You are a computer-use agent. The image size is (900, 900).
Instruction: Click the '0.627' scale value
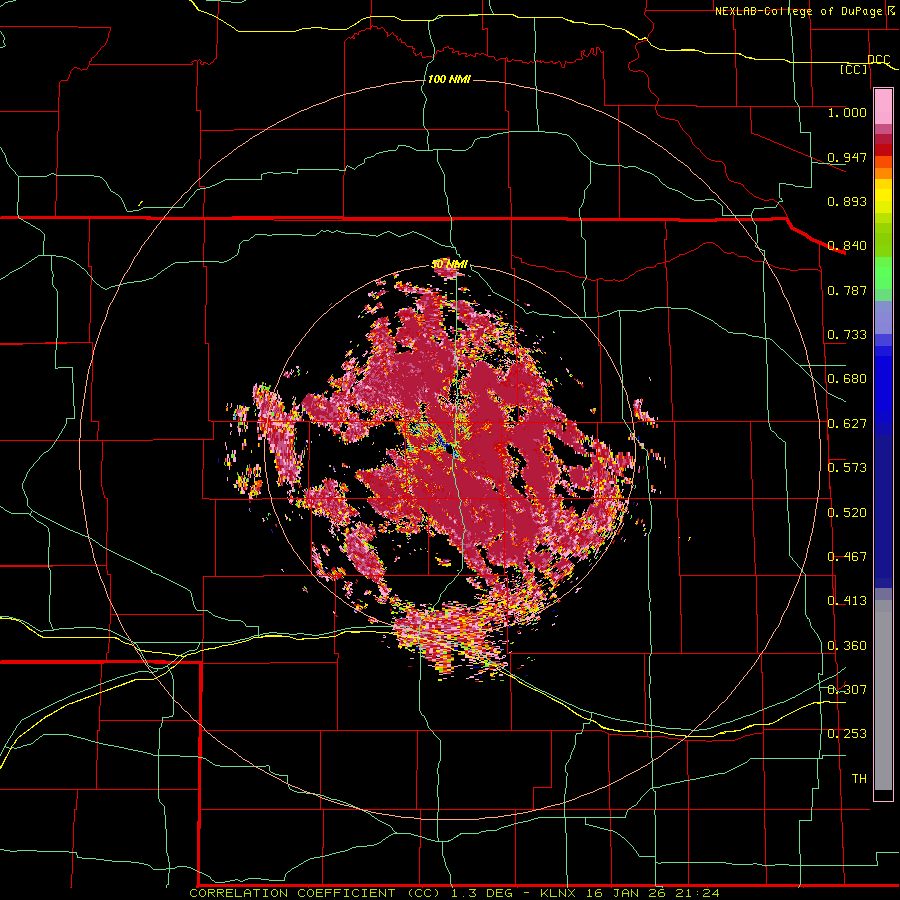[x=847, y=424]
